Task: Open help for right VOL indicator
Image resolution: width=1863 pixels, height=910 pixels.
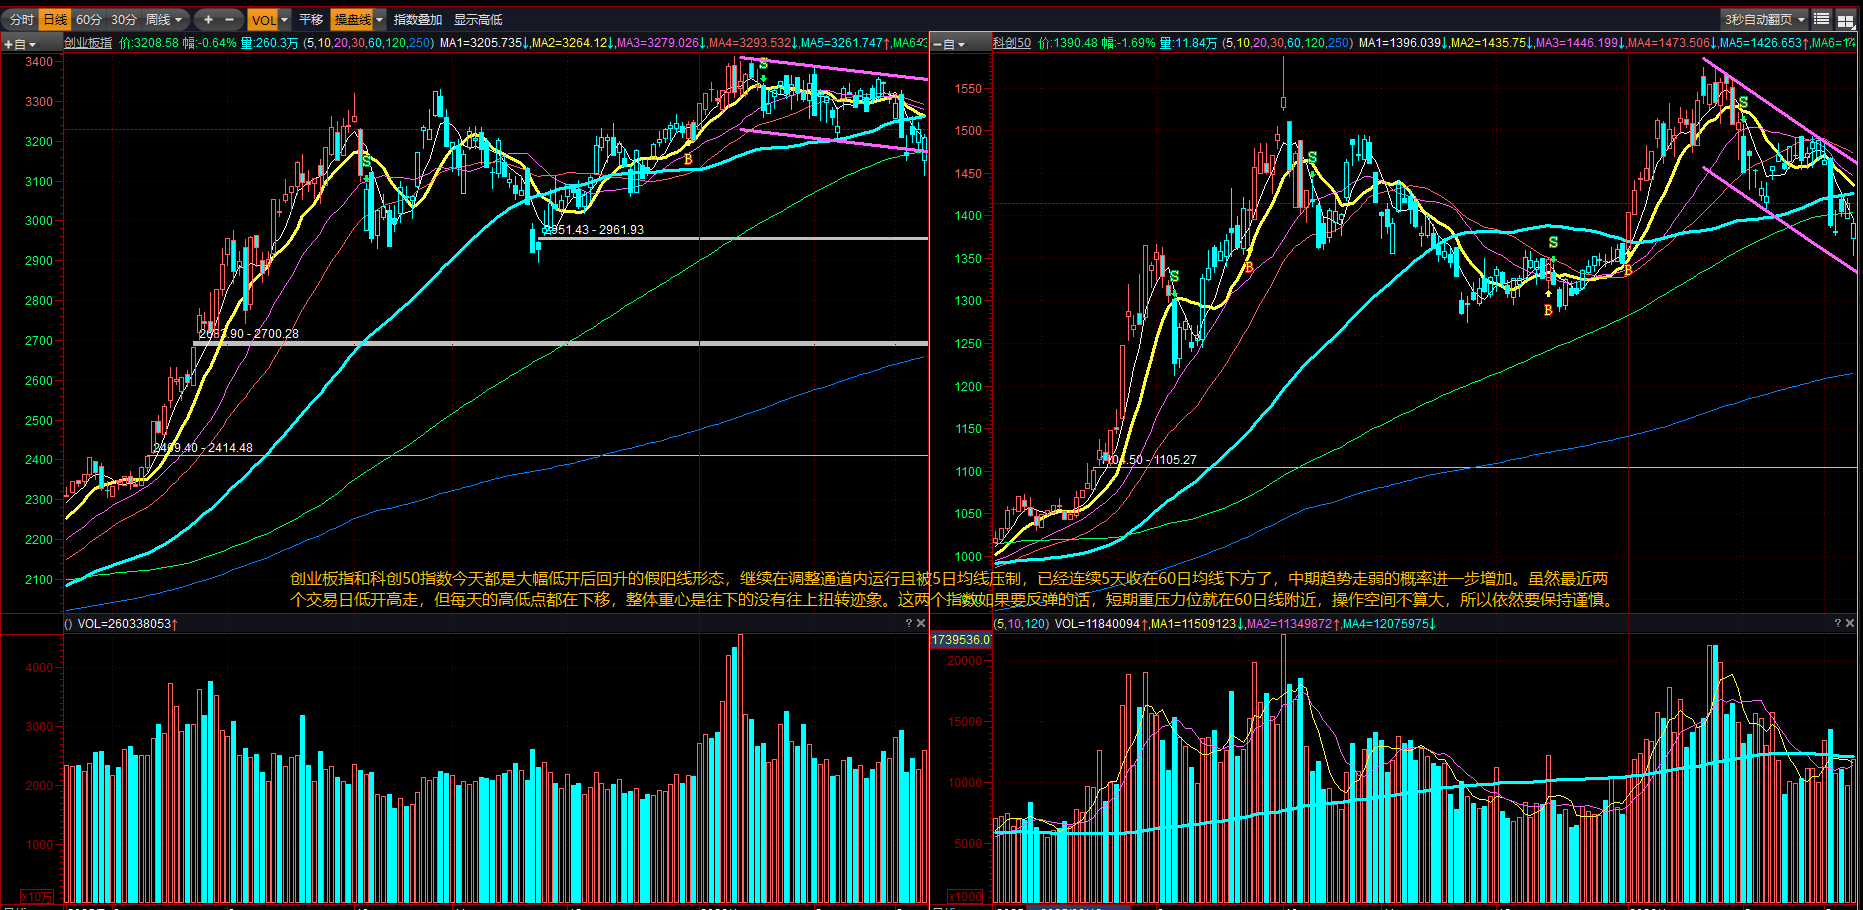Action: click(1837, 624)
